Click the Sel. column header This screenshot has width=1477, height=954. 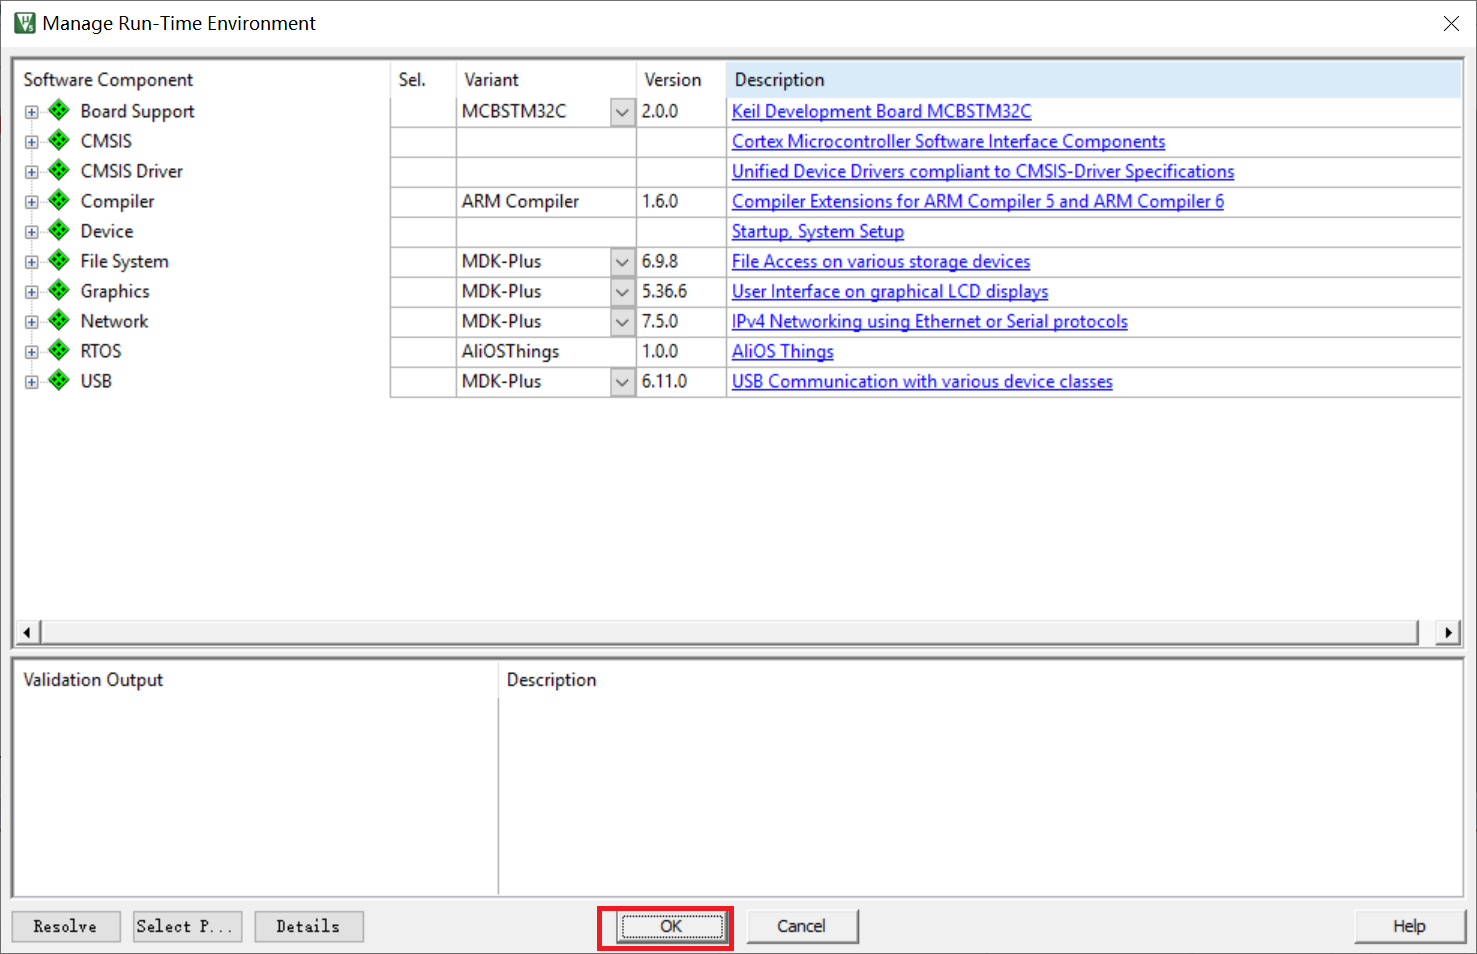(423, 79)
